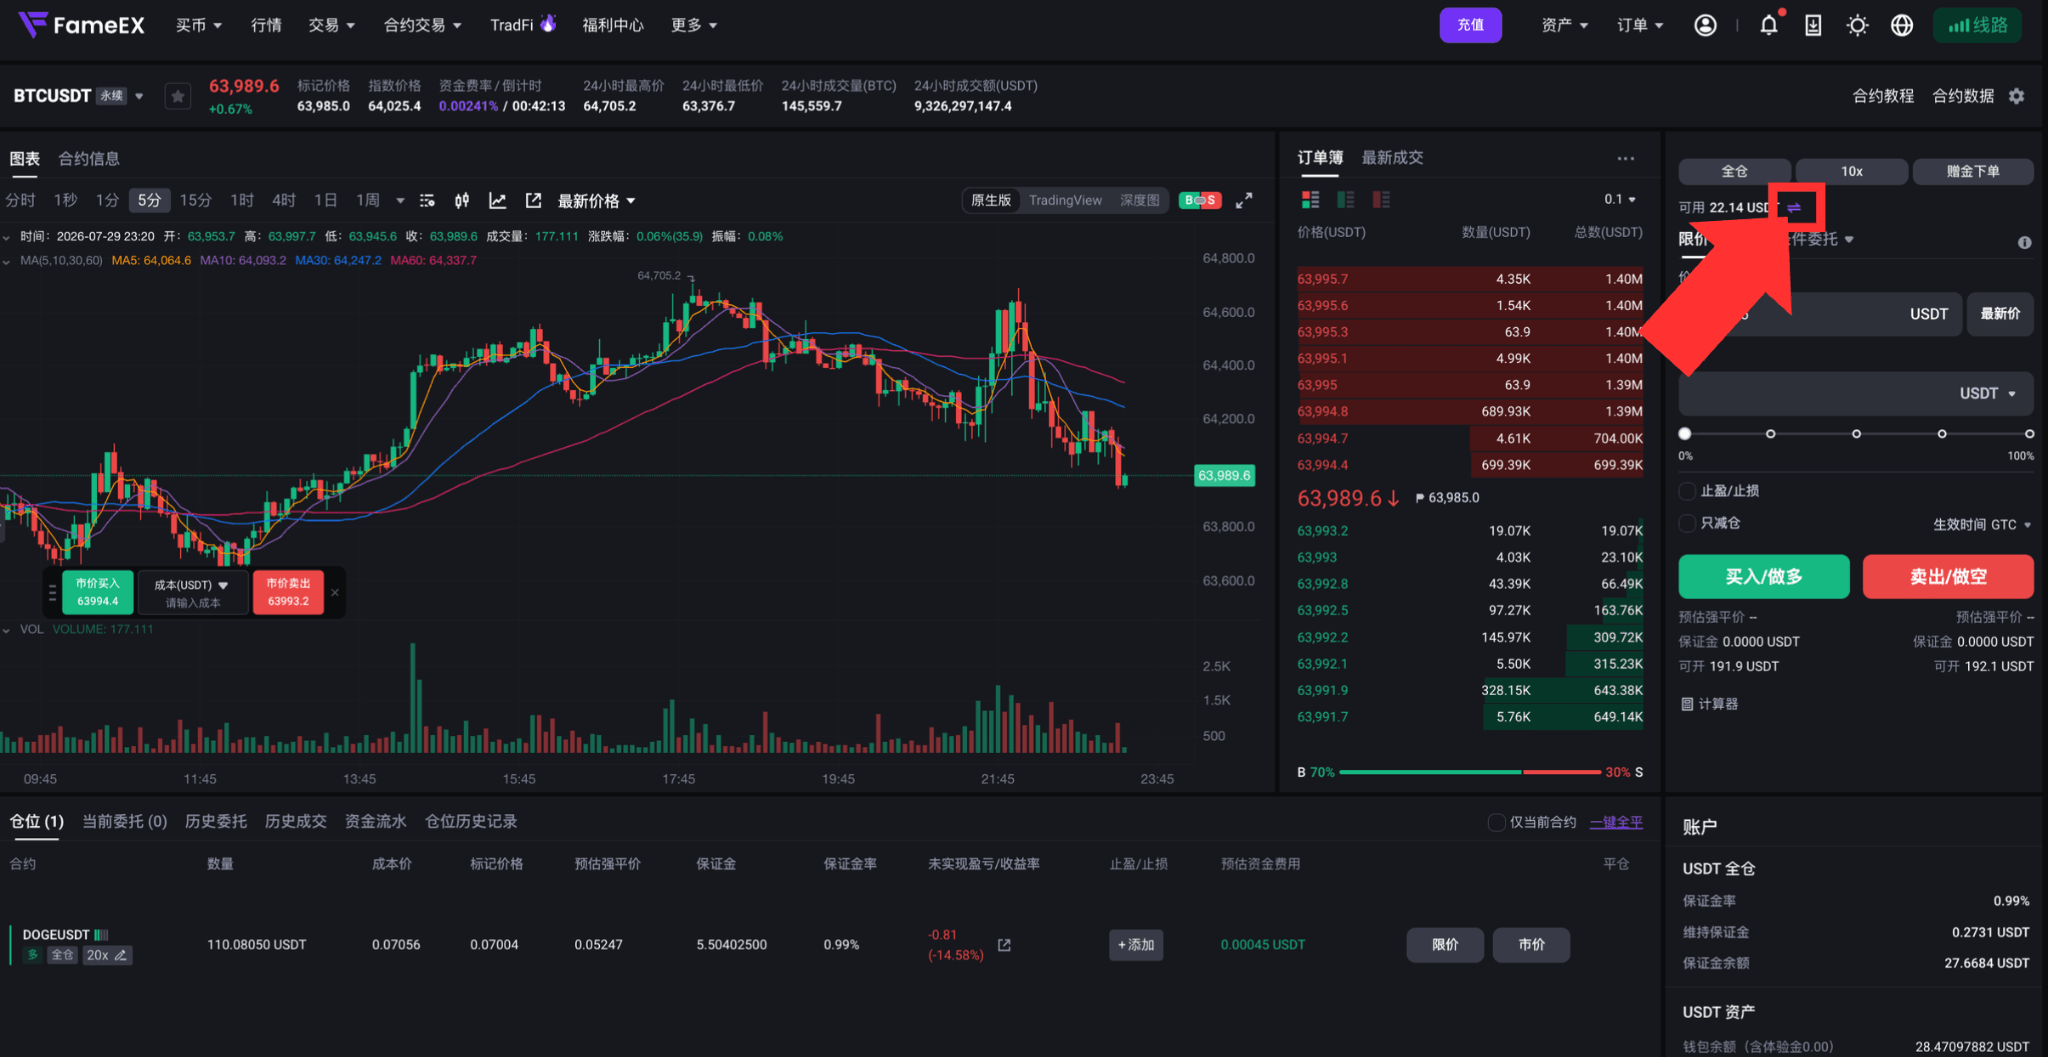Switch to the 最新成交 tab

(x=1392, y=158)
